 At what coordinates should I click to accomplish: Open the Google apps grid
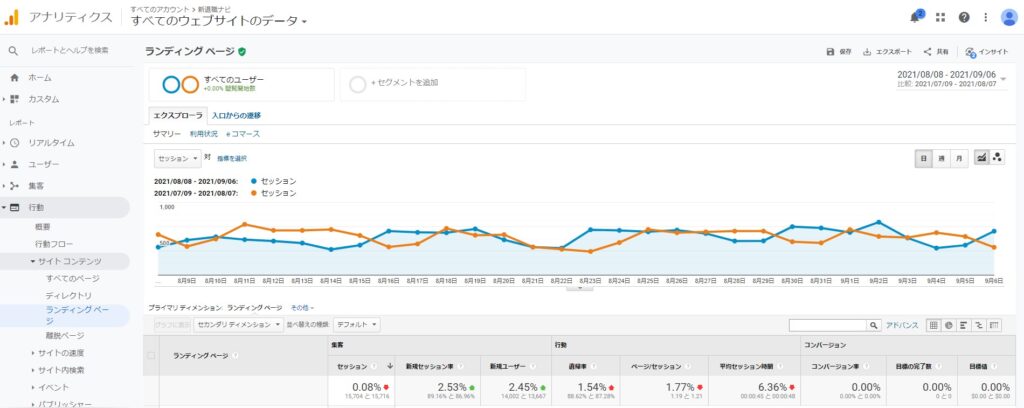940,18
